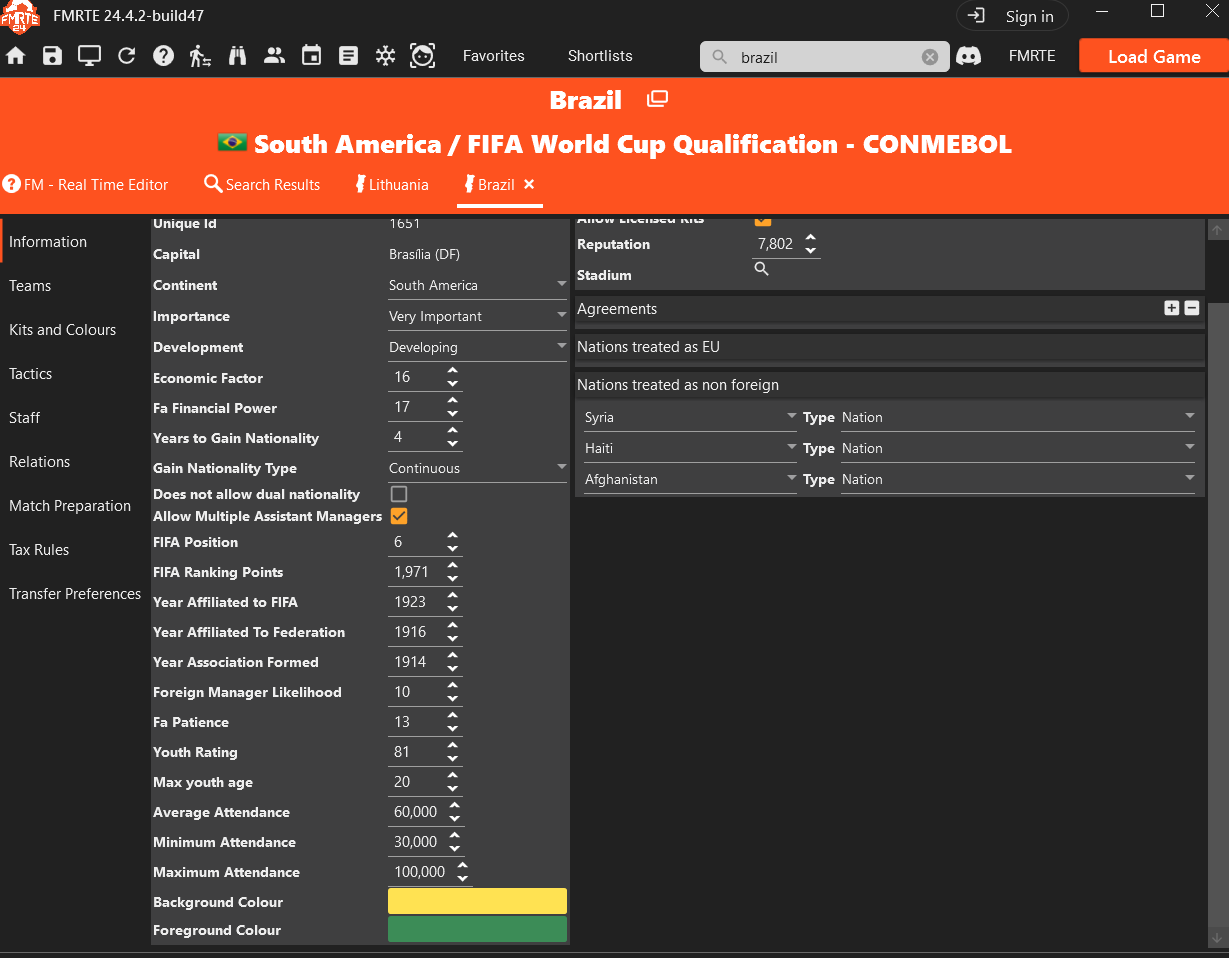Click the calendar icon in the toolbar
Viewport: 1229px width, 958px height.
(311, 56)
